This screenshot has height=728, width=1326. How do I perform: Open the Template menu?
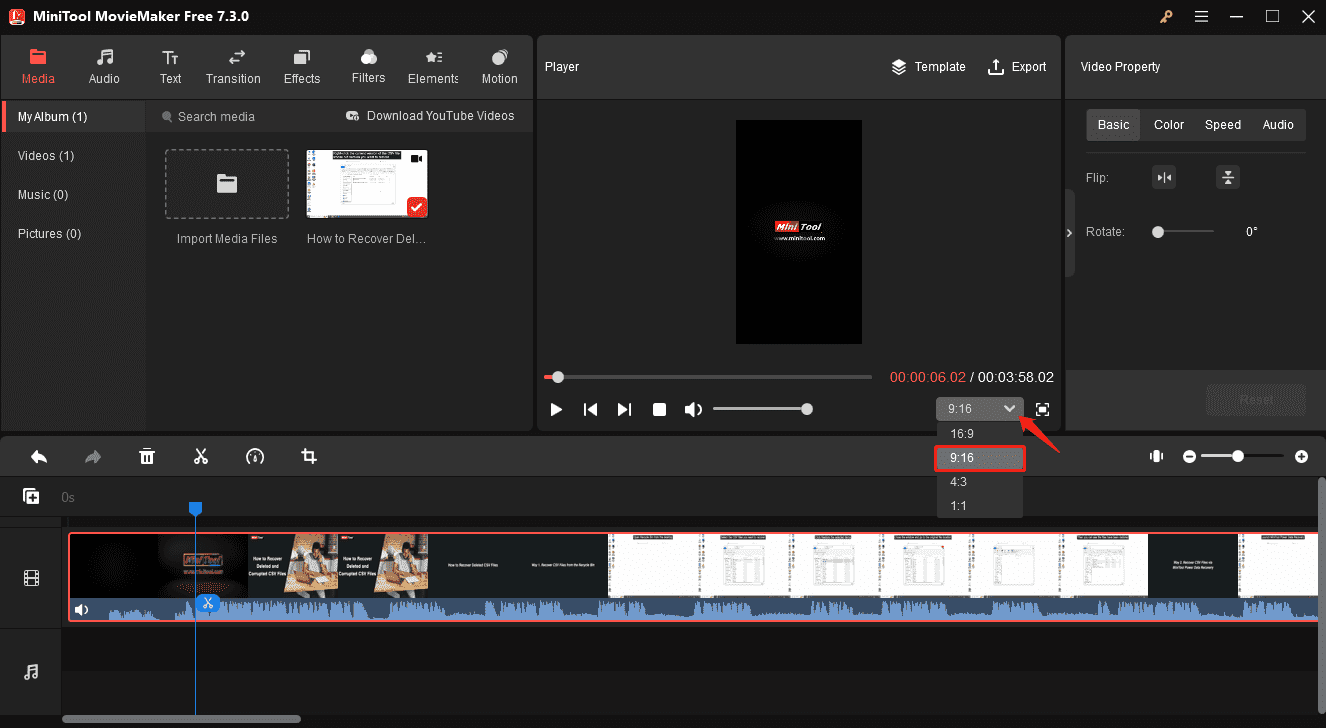[x=928, y=67]
